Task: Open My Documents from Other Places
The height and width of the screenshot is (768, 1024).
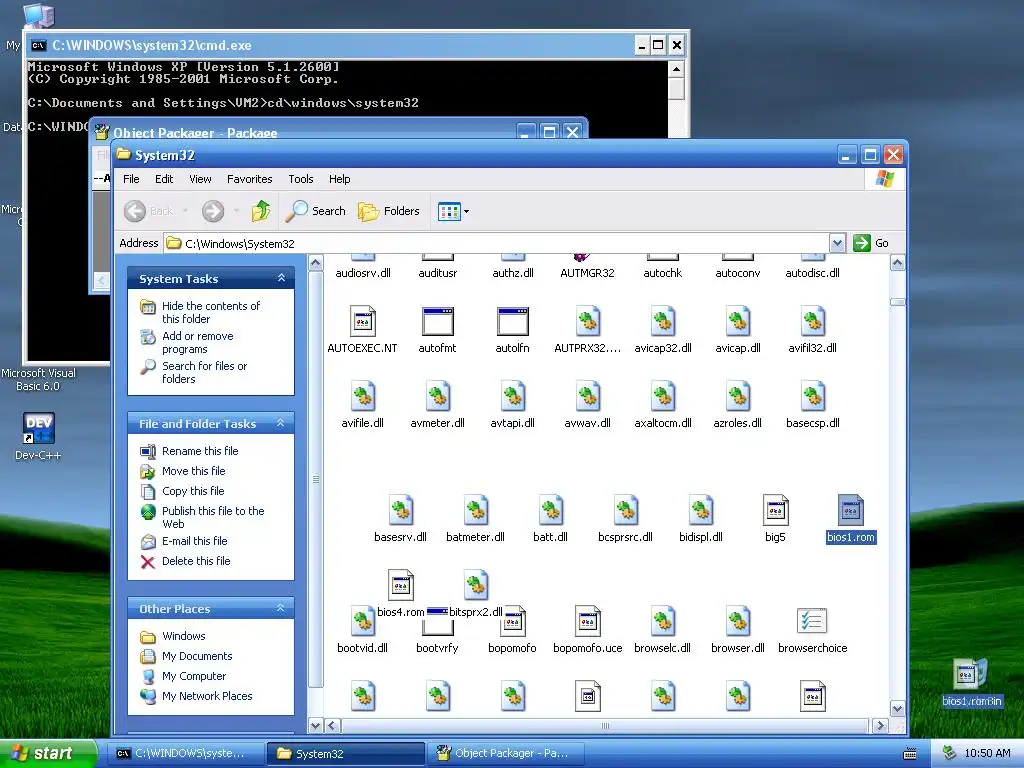Action: click(x=197, y=656)
